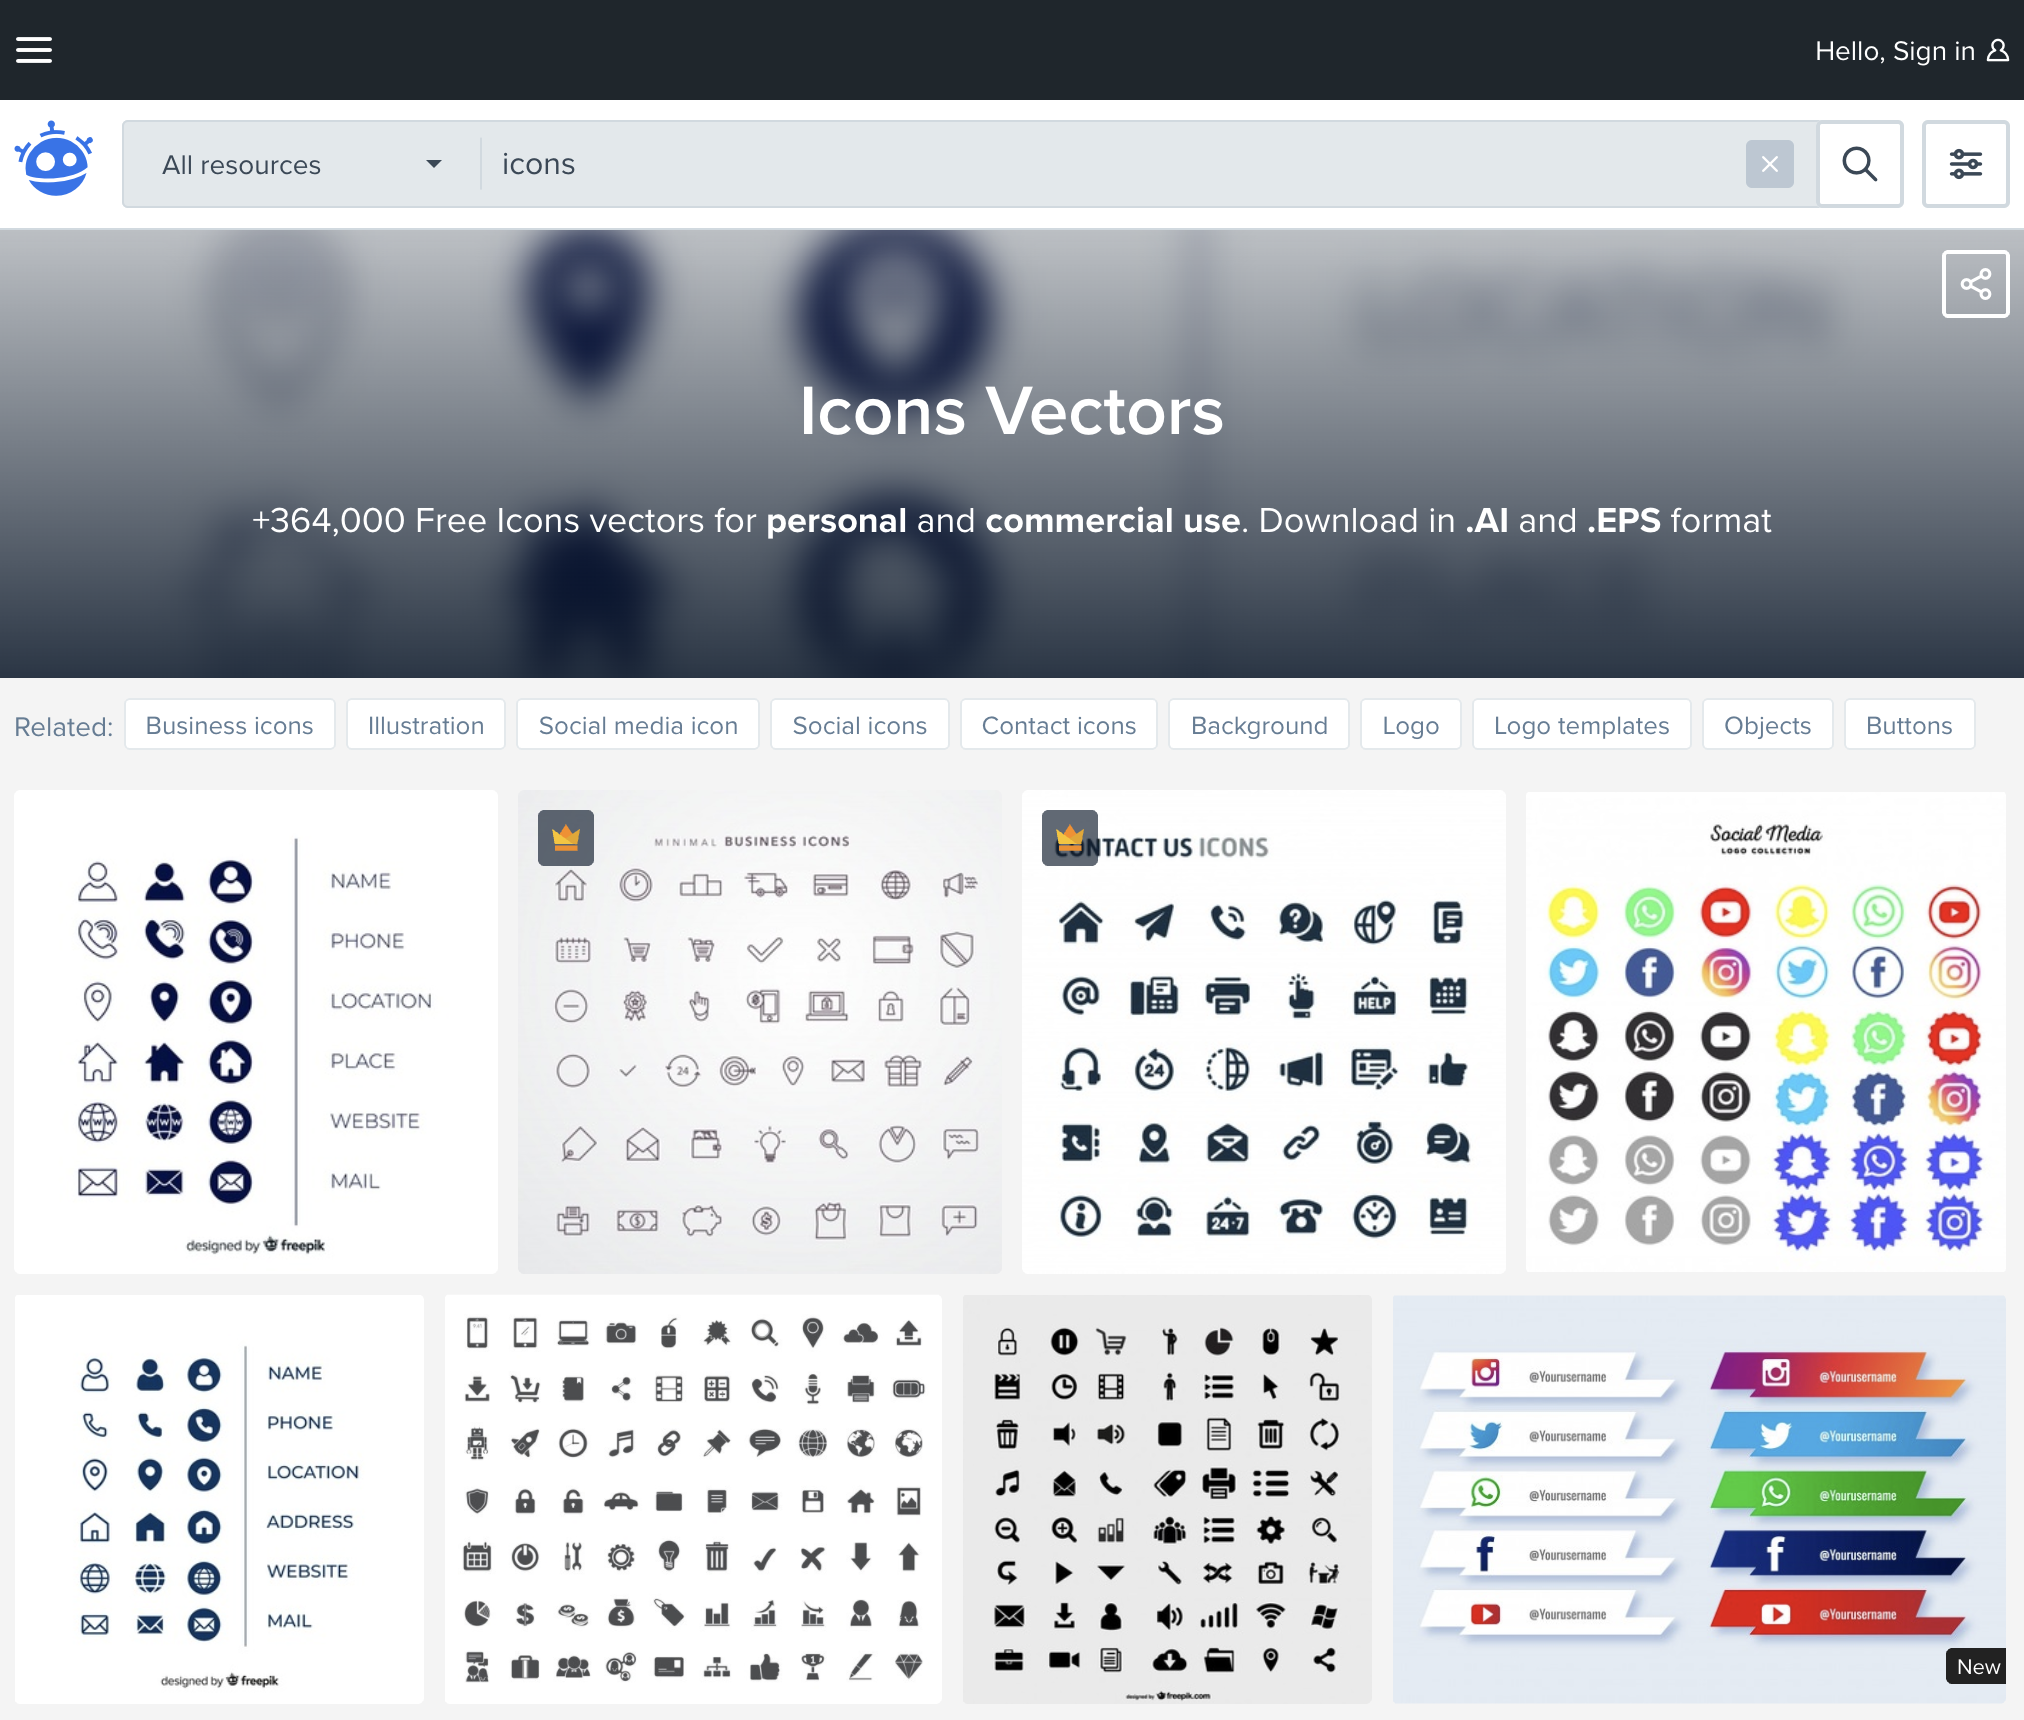
Task: Select the Buttons related tag
Action: pos(1908,725)
